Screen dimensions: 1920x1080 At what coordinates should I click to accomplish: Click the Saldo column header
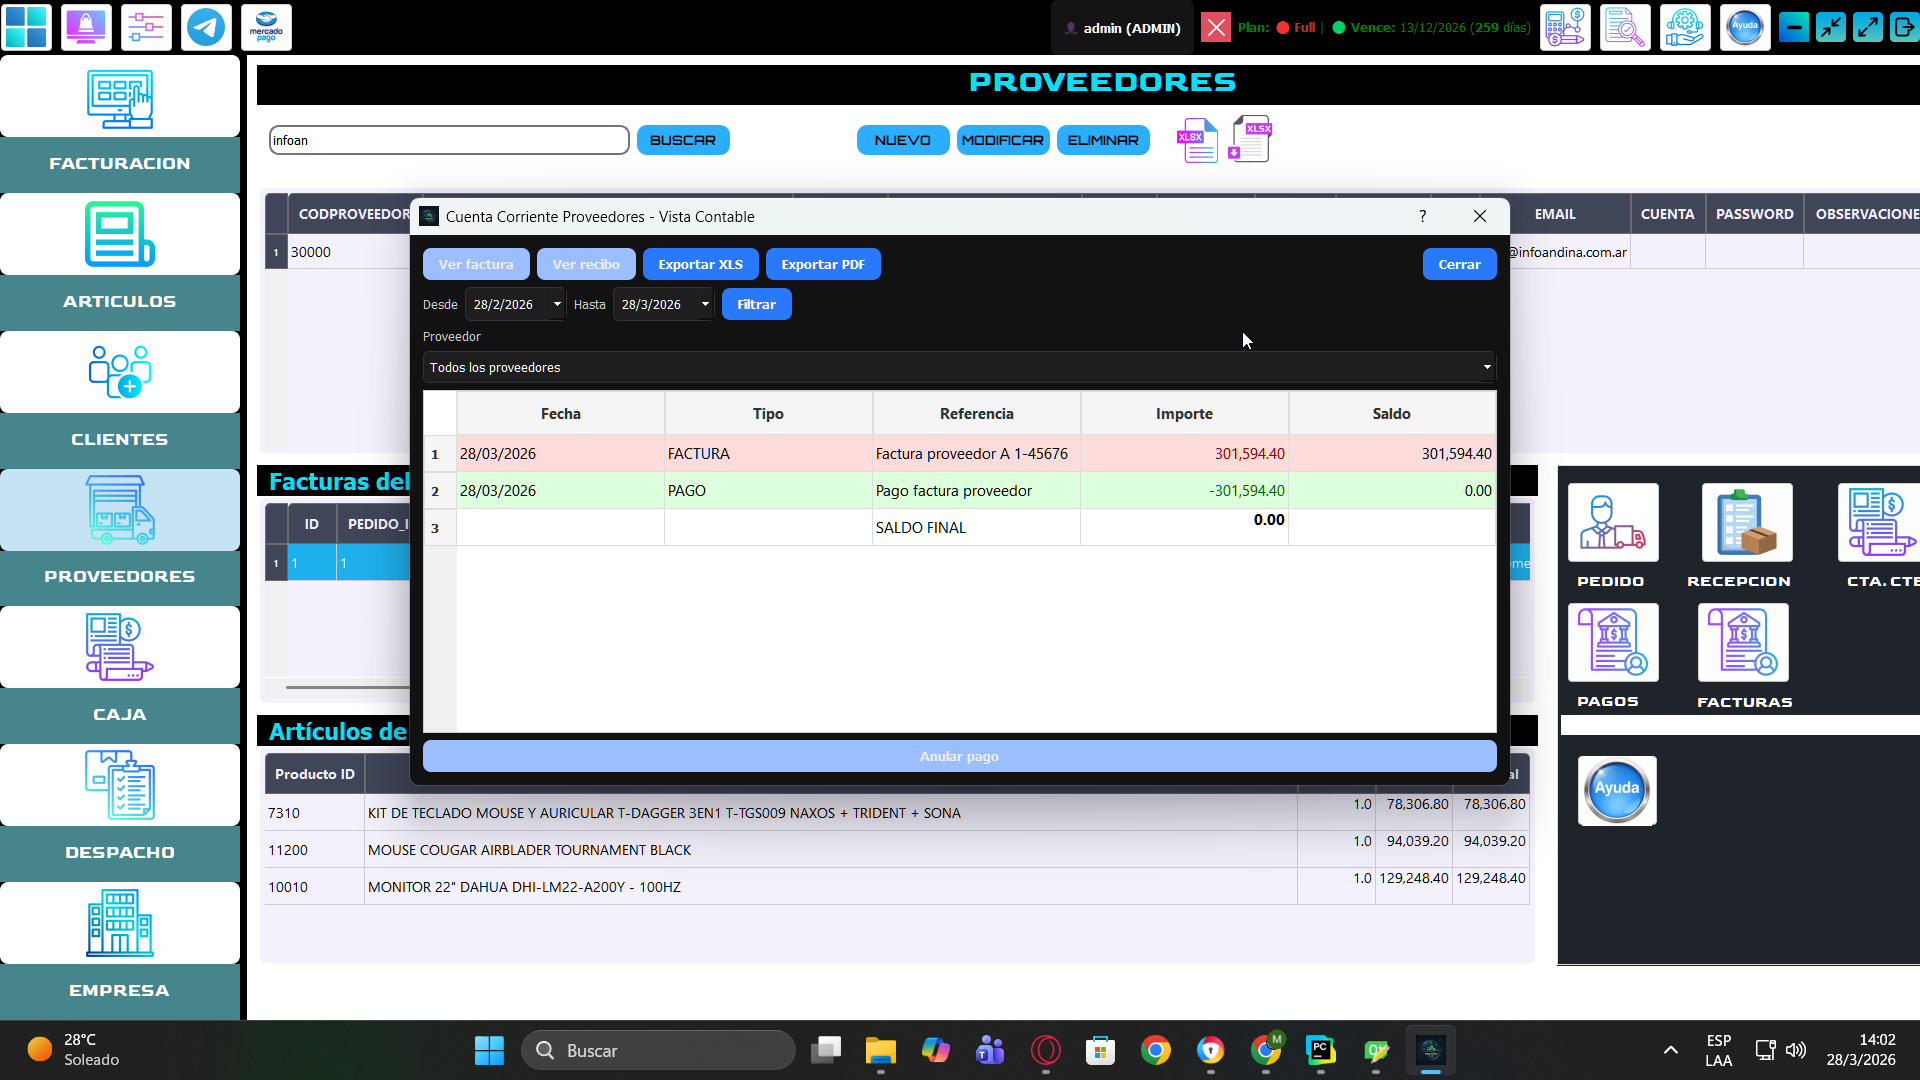click(x=1391, y=414)
